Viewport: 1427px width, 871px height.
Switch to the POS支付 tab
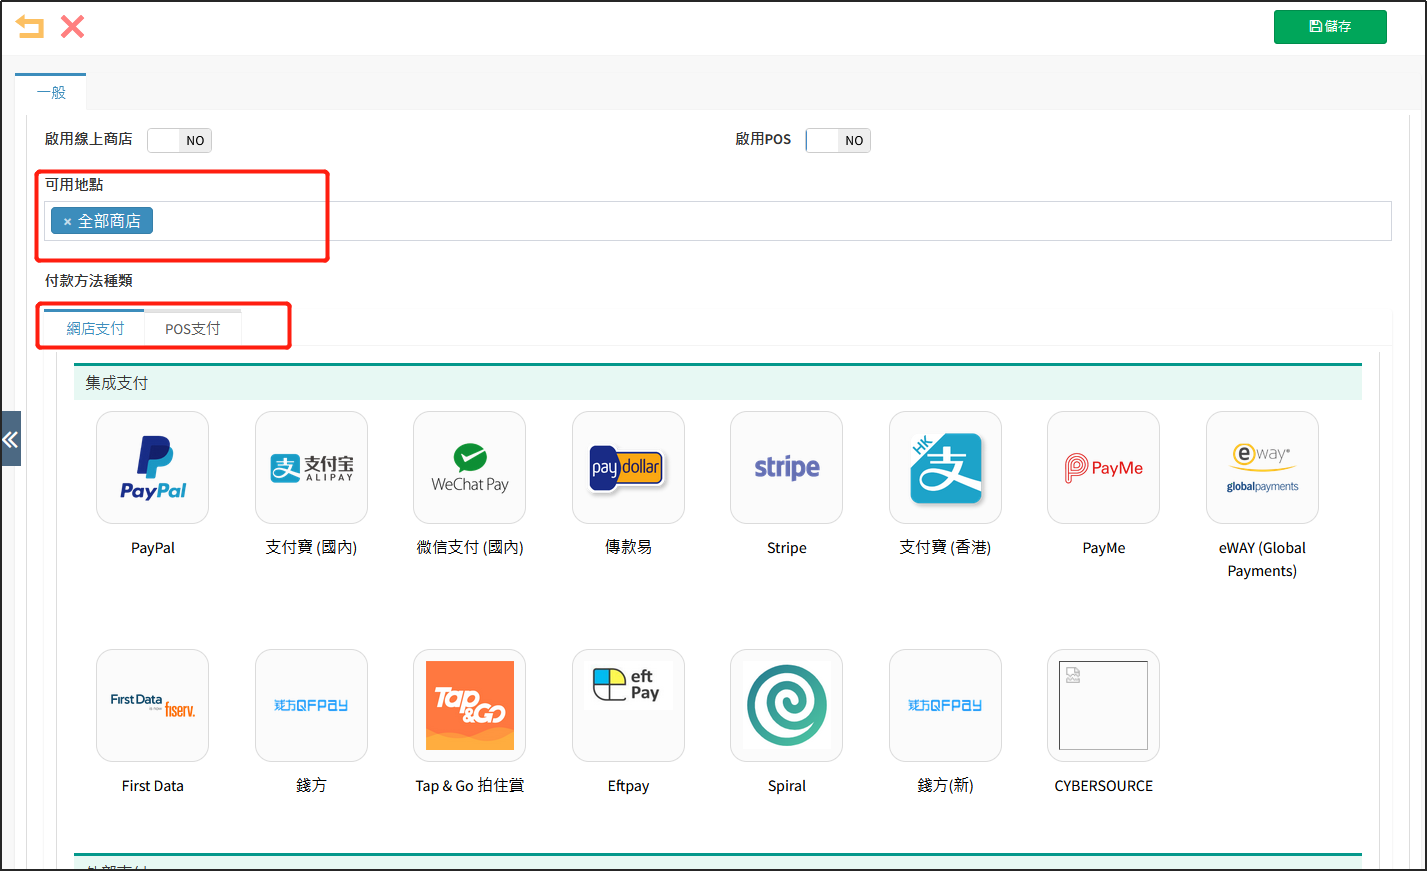[x=192, y=329]
